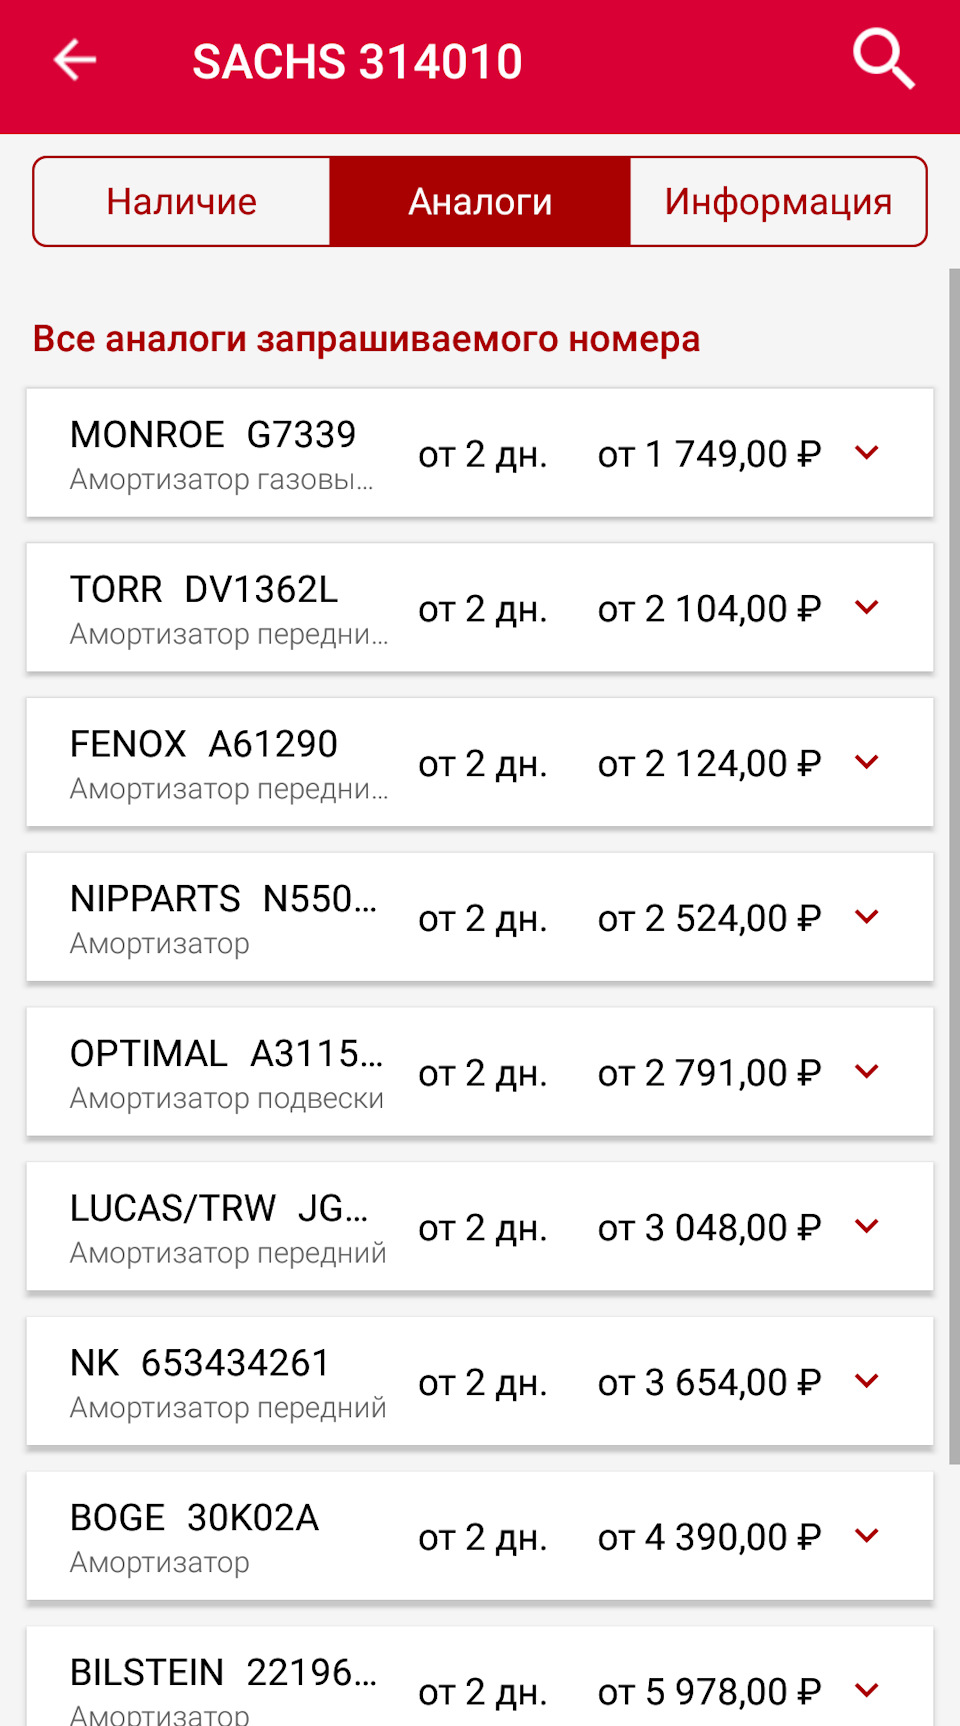Image resolution: width=960 pixels, height=1726 pixels.
Task: Open the Информация tab
Action: (x=778, y=201)
